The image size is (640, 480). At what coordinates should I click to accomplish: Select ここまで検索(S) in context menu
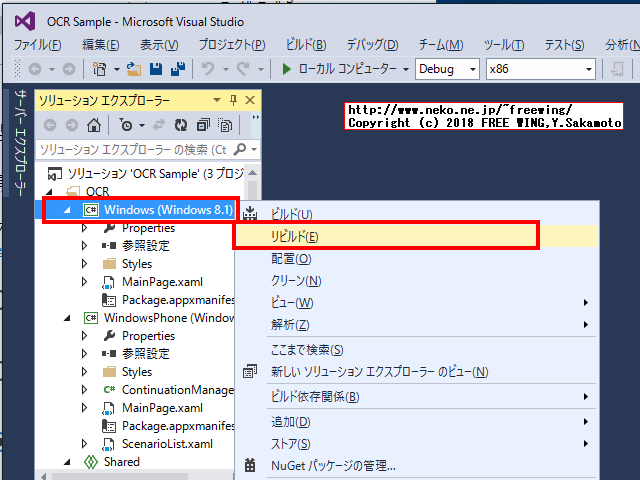tap(416, 350)
